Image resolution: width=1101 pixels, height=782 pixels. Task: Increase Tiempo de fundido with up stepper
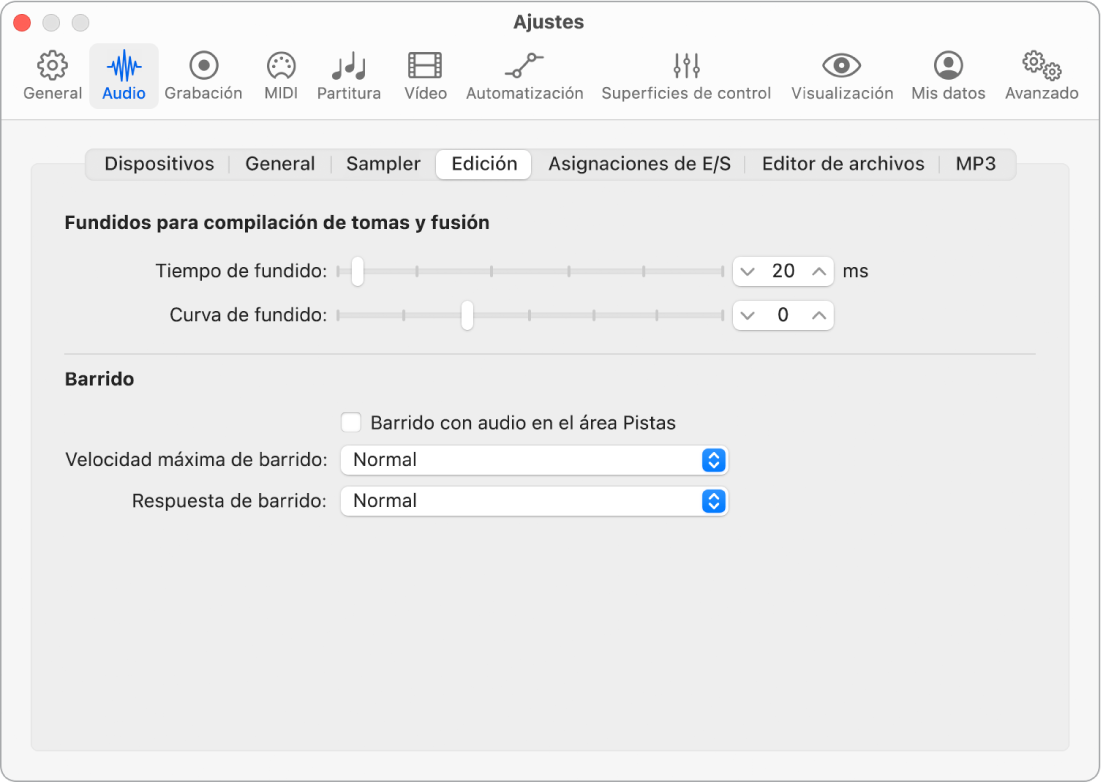[817, 271]
